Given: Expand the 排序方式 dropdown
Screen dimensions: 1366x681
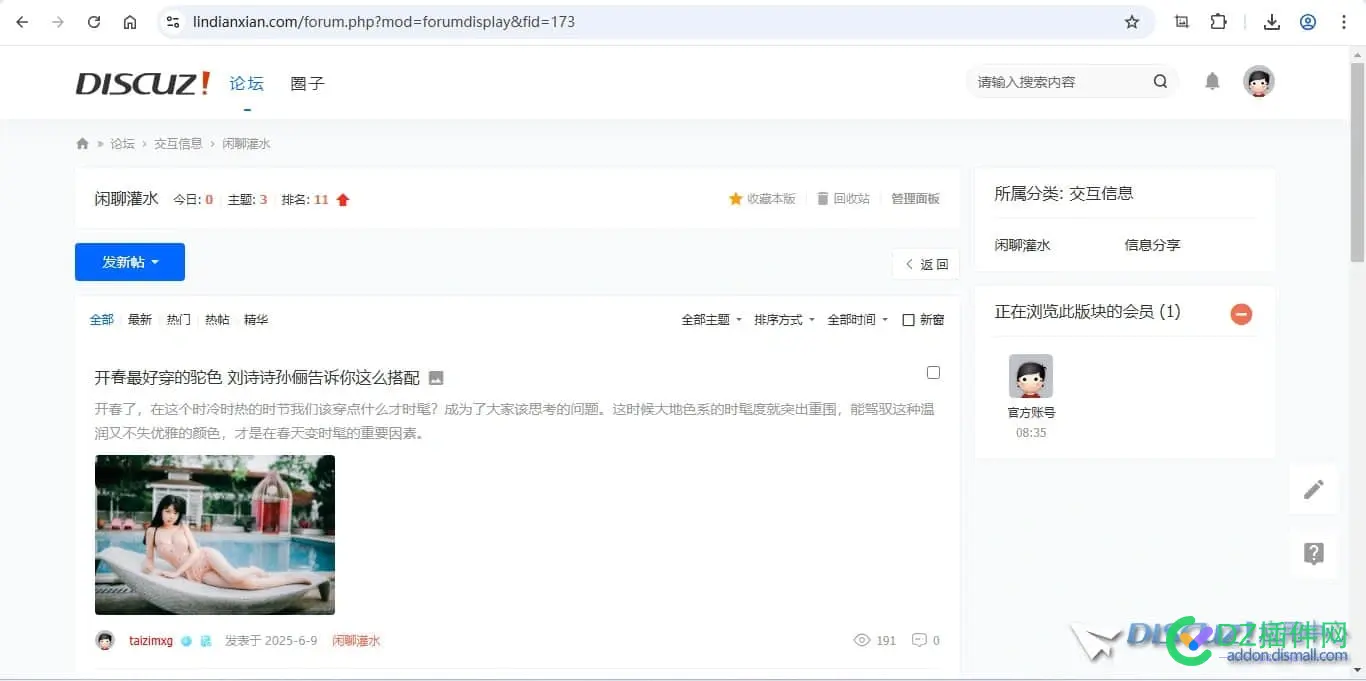Looking at the screenshot, I should tap(784, 320).
